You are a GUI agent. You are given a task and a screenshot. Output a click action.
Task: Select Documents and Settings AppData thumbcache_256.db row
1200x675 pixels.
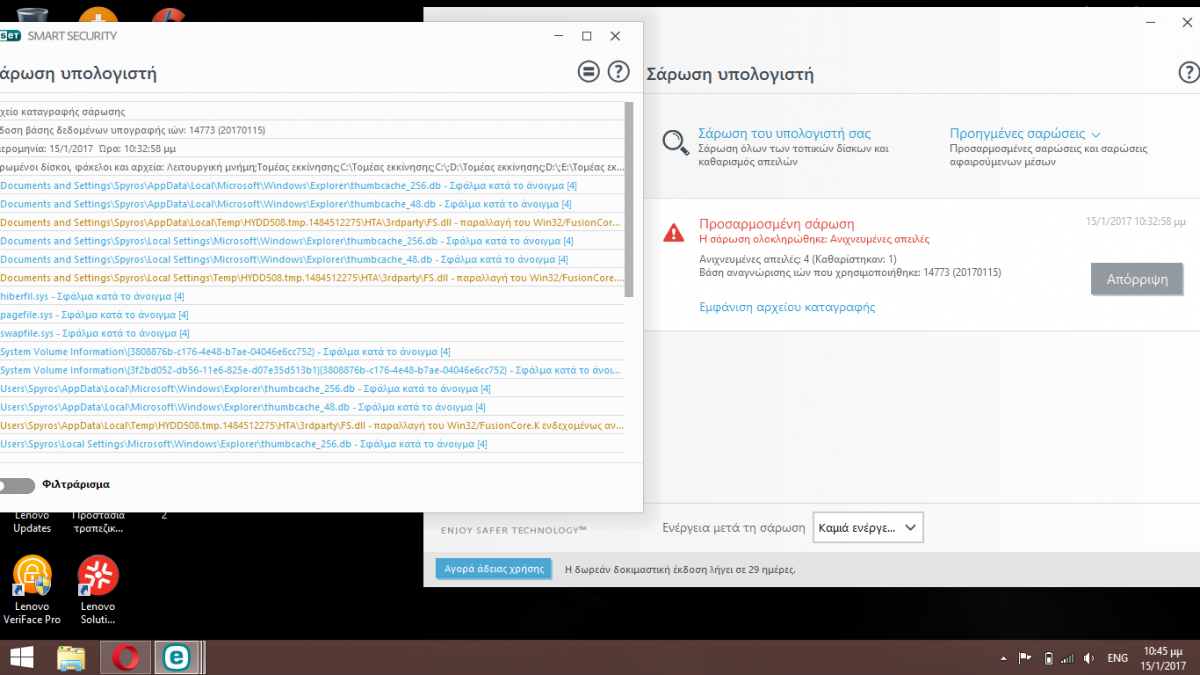coord(311,186)
